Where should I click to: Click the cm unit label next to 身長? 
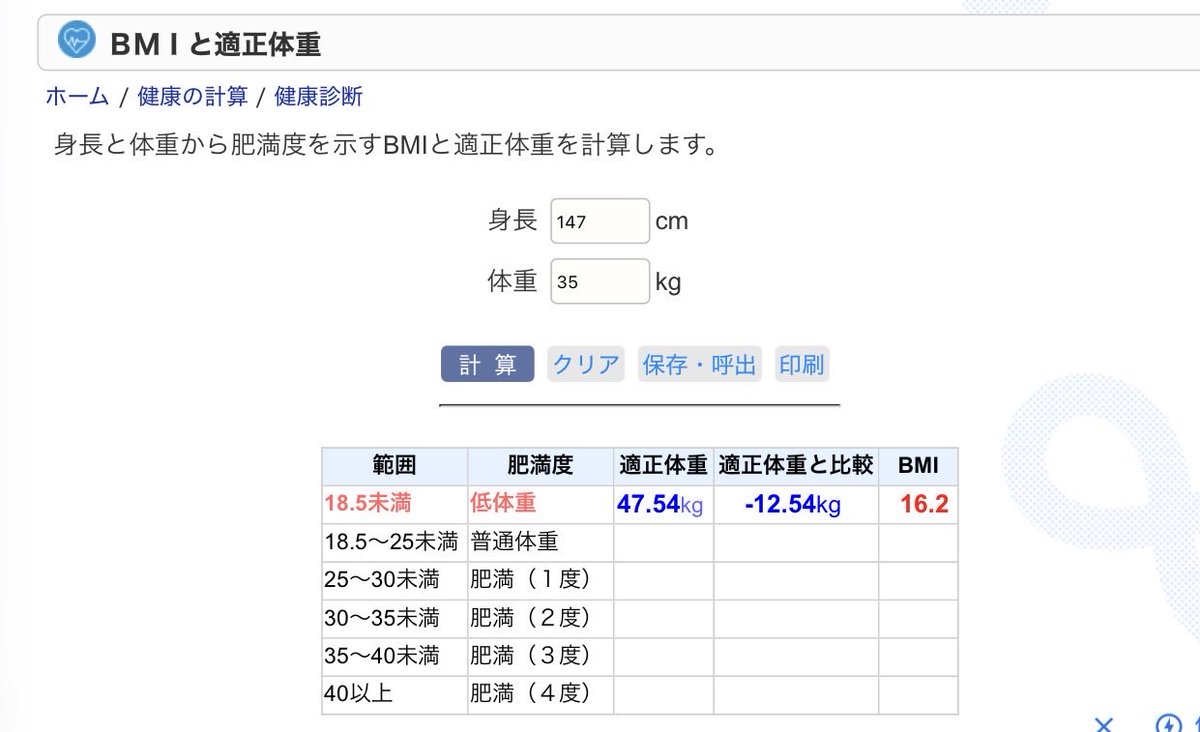[x=672, y=222]
